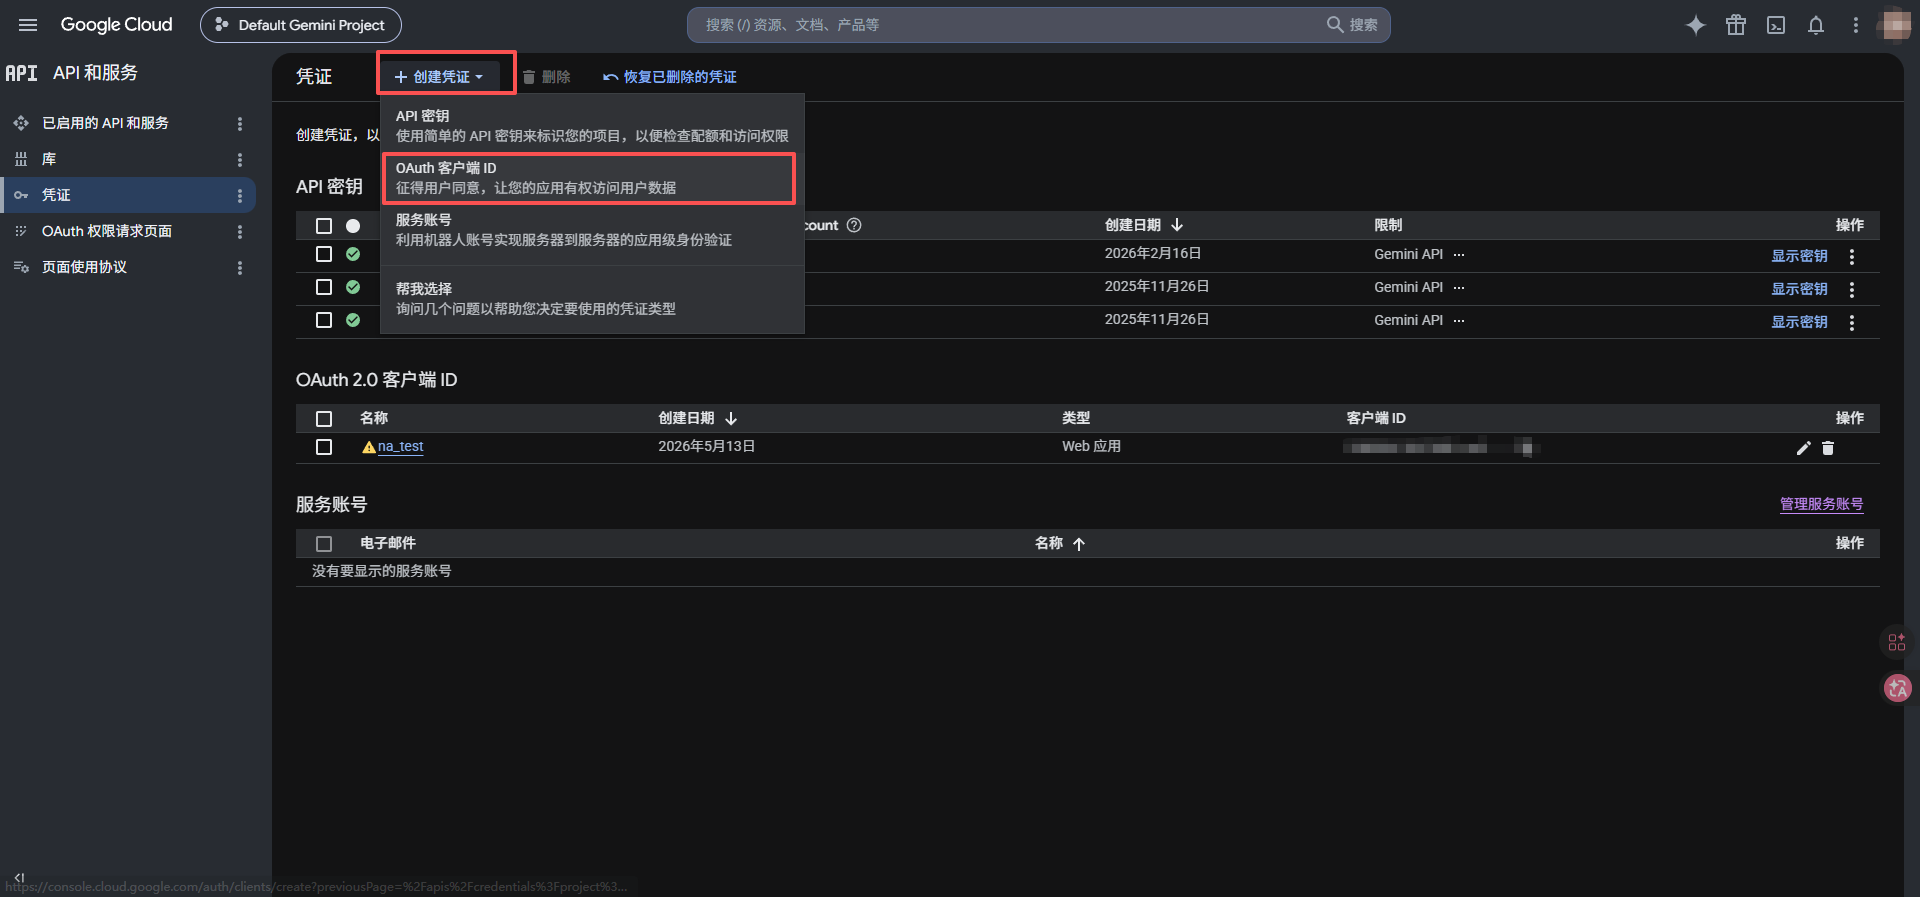Screen dimensions: 1920x897
Task: Open options for 已启用的 API 和服务
Action: (240, 124)
